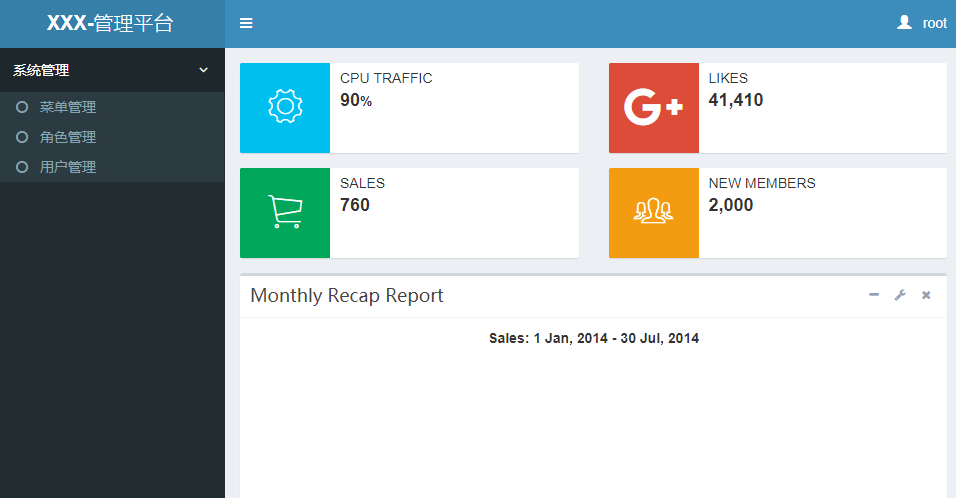956x498 pixels.
Task: Click the 2,000 new members value
Action: (730, 205)
